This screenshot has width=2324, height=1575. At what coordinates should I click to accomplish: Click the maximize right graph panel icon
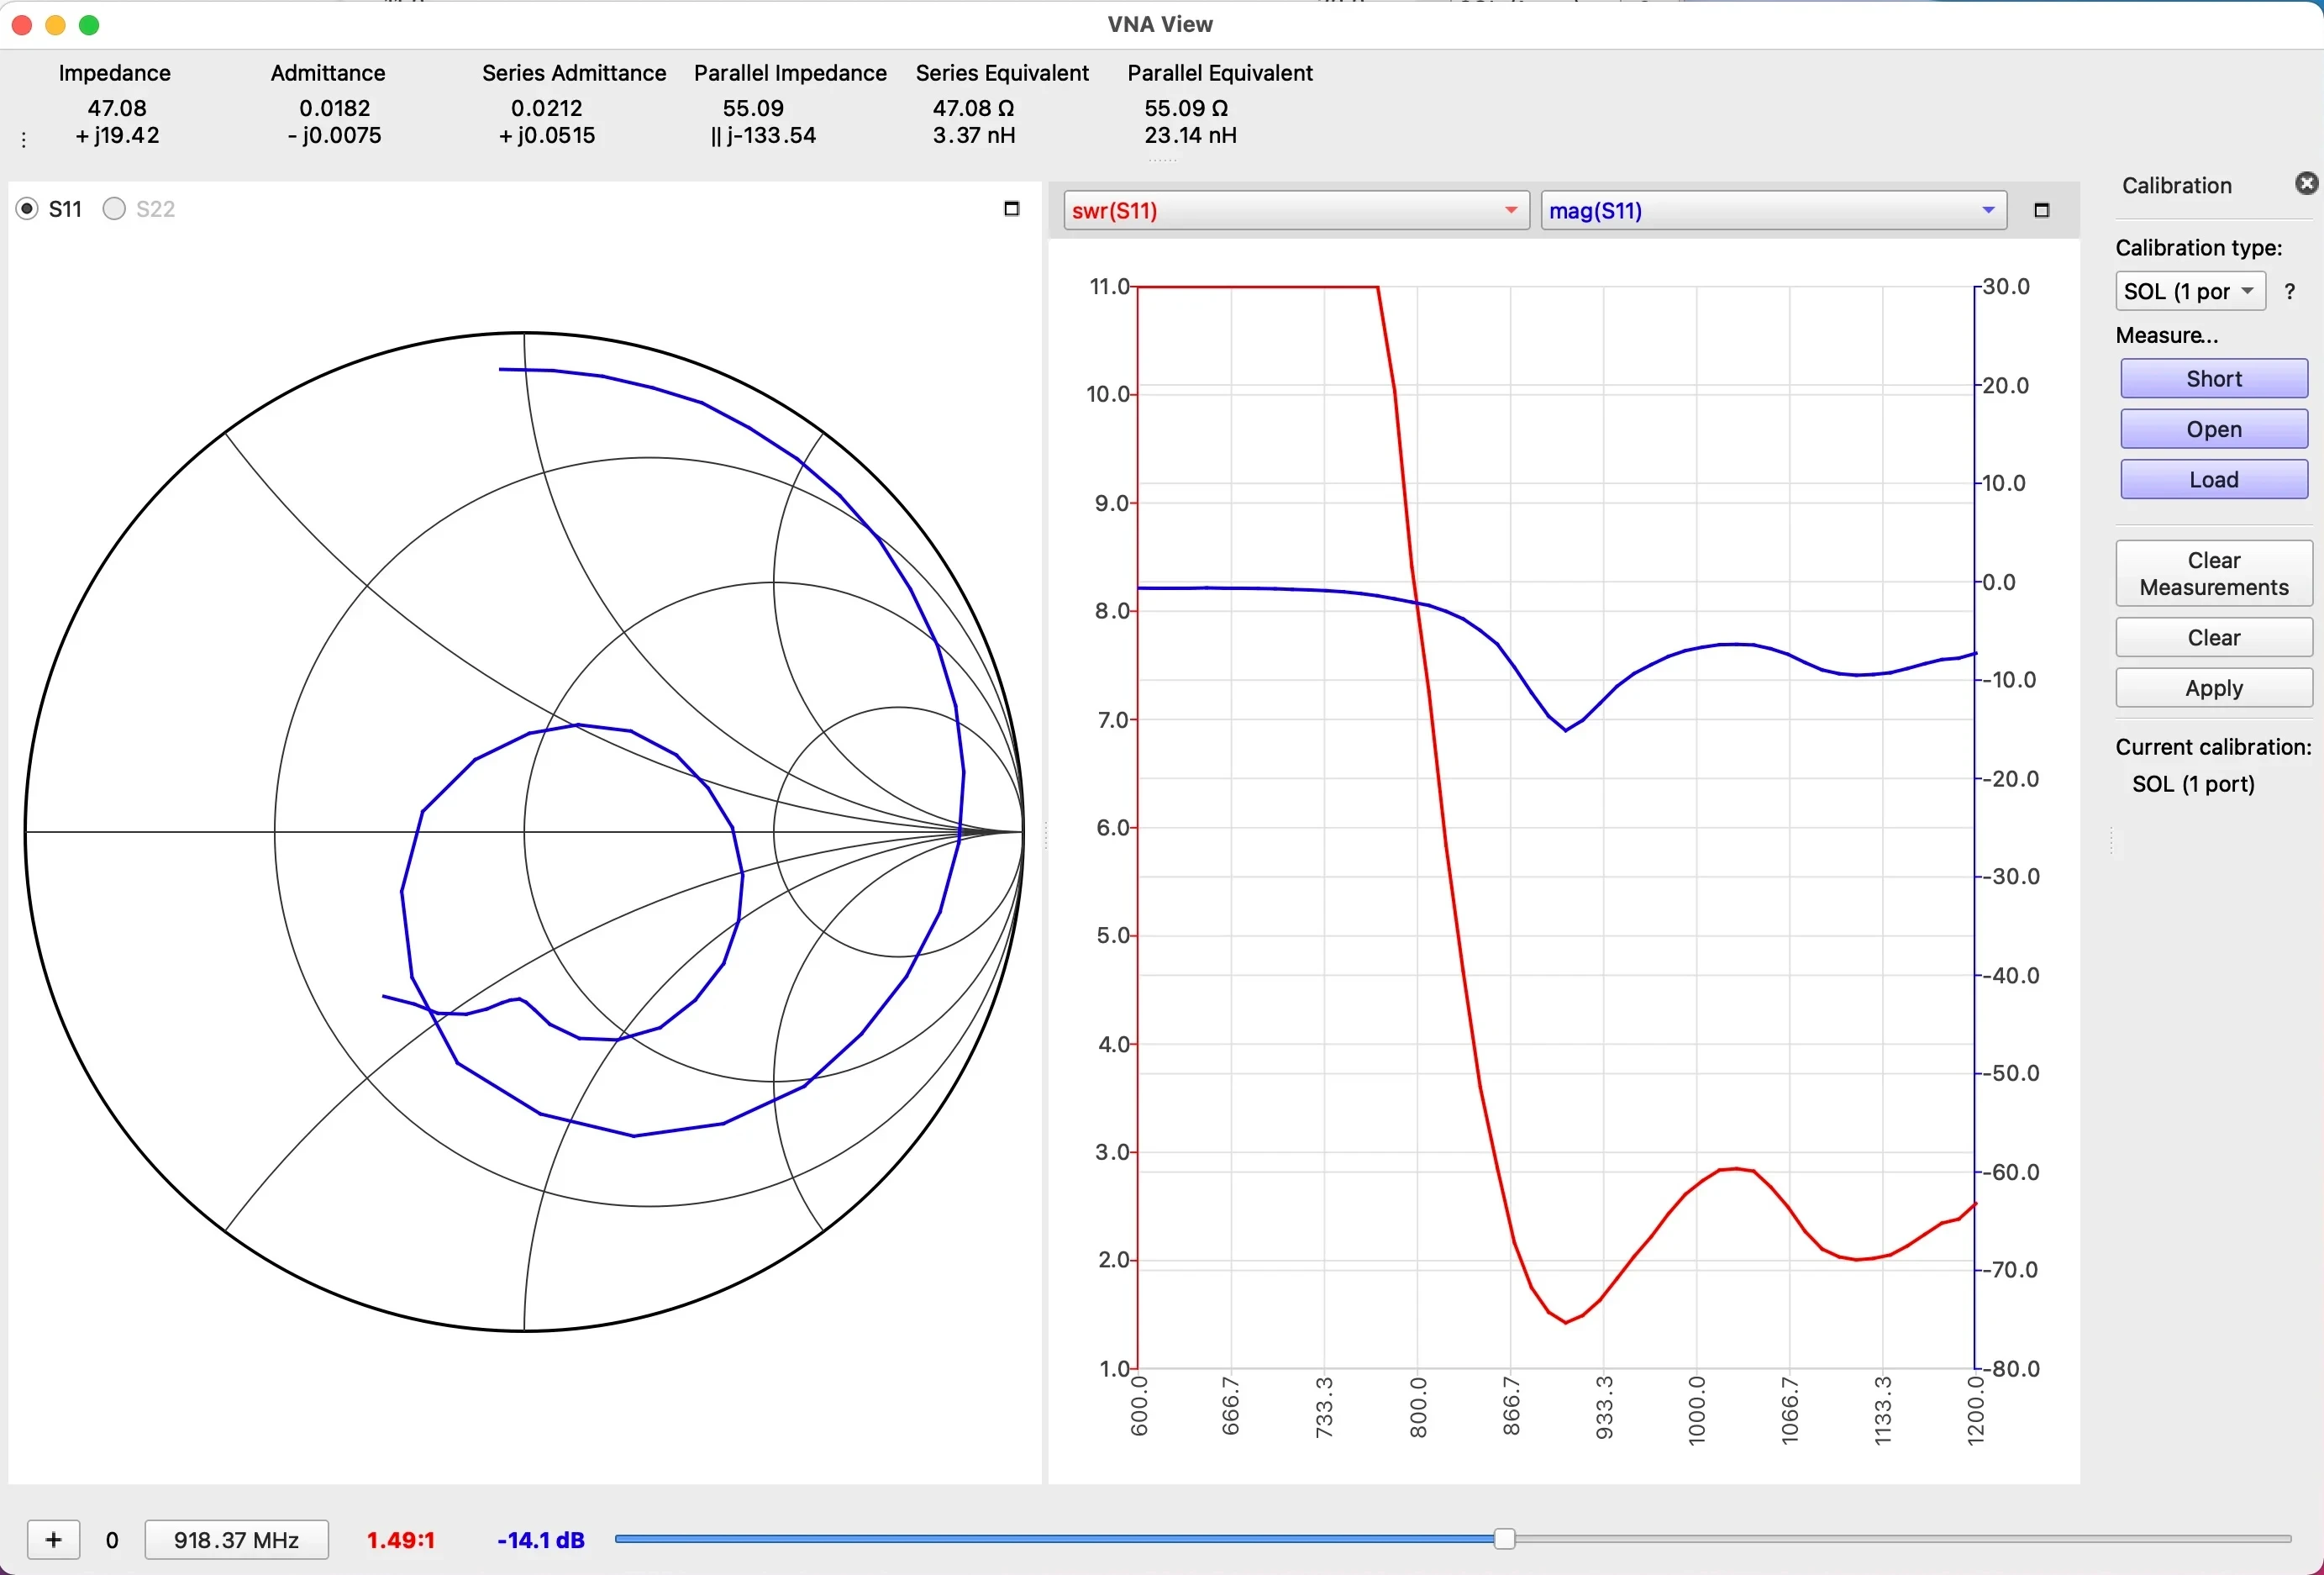point(2043,209)
